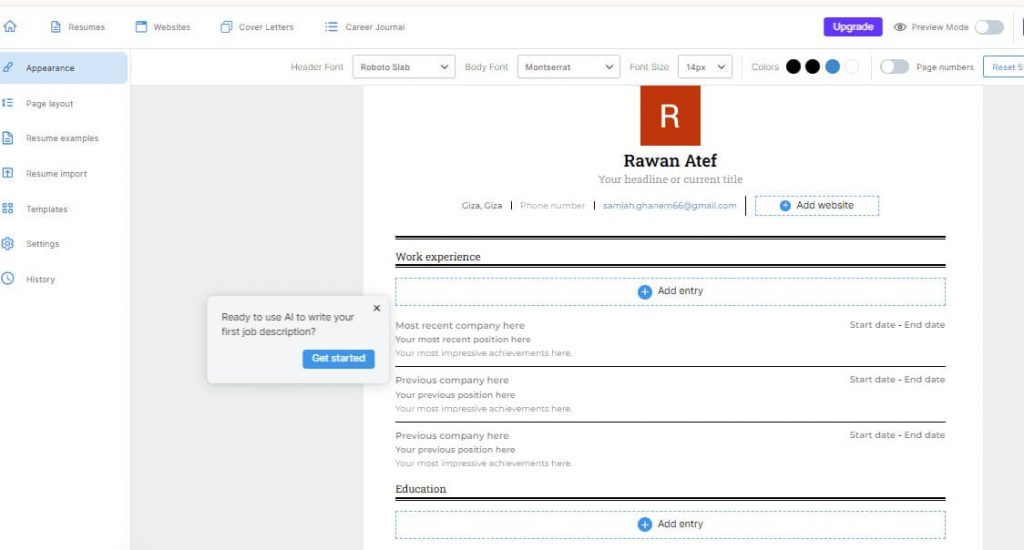This screenshot has width=1024, height=550.
Task: Click the home icon in top bar
Action: click(x=10, y=27)
